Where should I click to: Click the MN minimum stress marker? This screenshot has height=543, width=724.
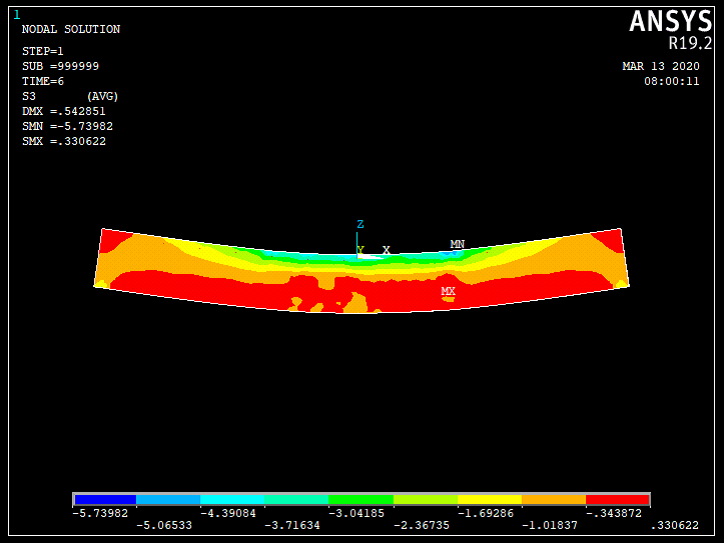457,244
